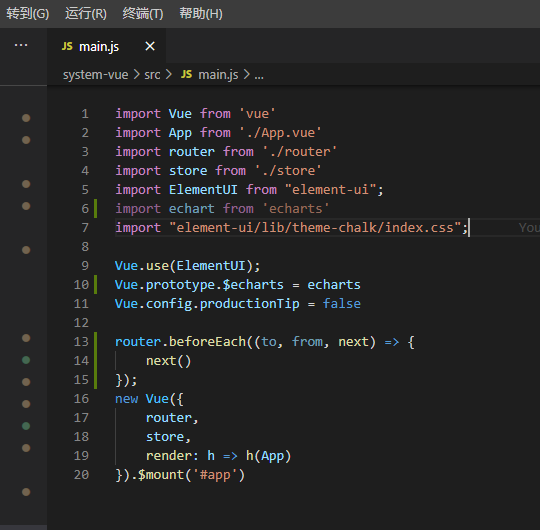The image size is (540, 530).
Task: Click line number 13 in the gutter
Action: click(81, 342)
